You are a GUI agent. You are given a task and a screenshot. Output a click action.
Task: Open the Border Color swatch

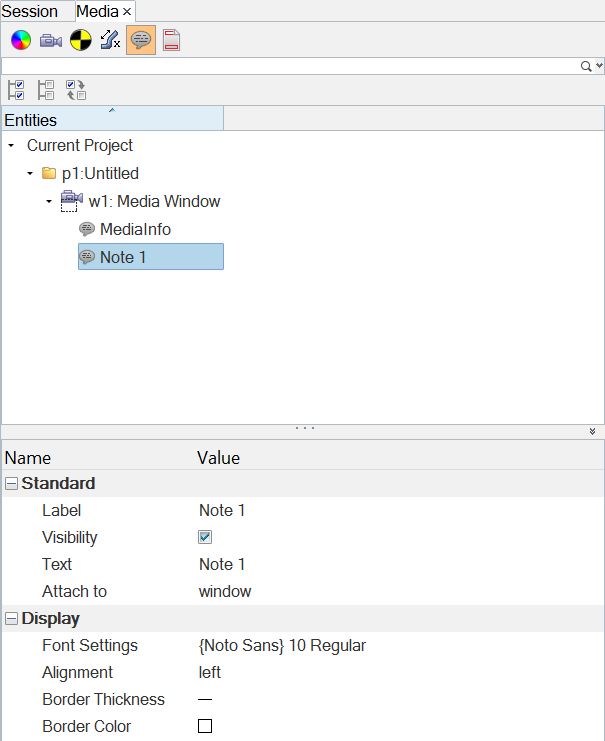[x=205, y=727]
